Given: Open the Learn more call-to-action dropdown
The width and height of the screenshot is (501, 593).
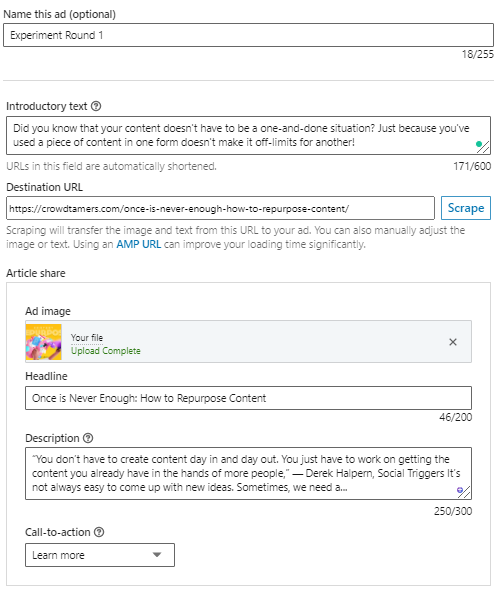Looking at the screenshot, I should [100, 555].
